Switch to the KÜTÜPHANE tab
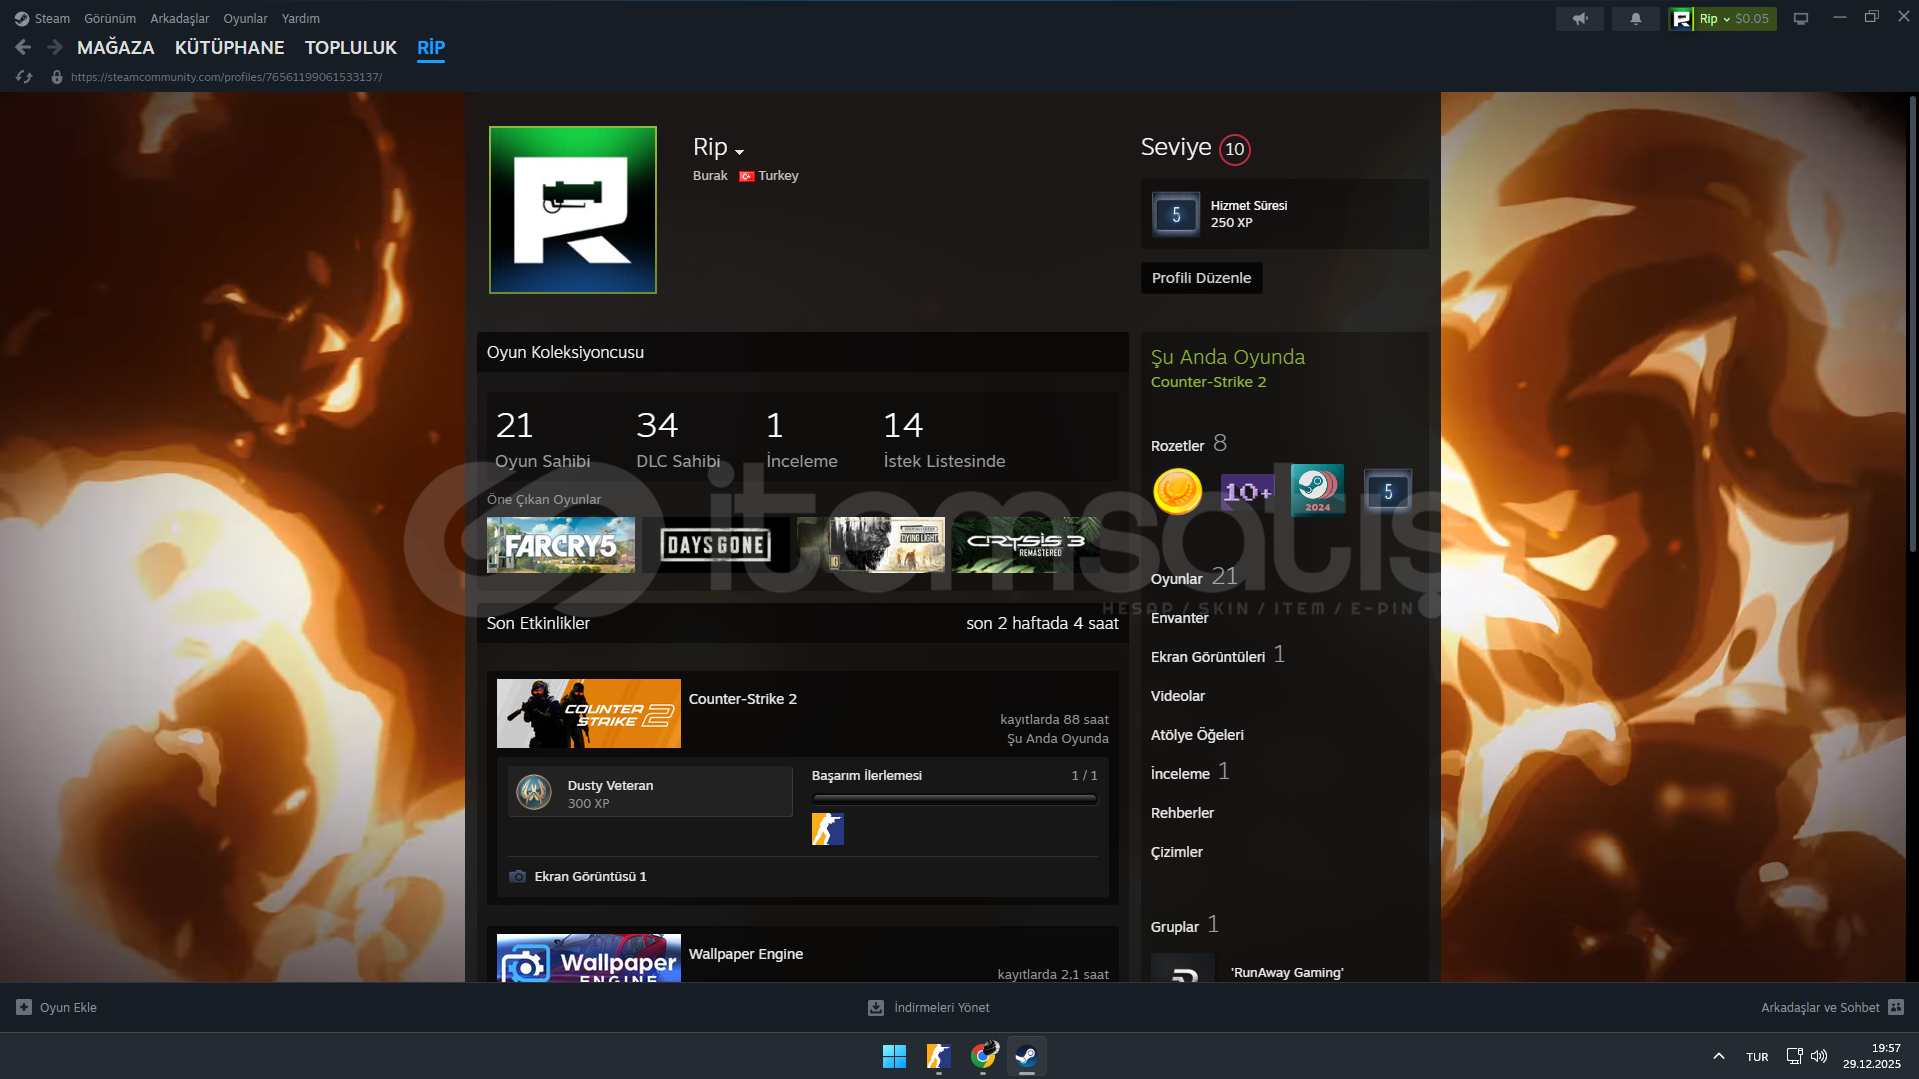Screen dimensions: 1919x1079 point(229,47)
